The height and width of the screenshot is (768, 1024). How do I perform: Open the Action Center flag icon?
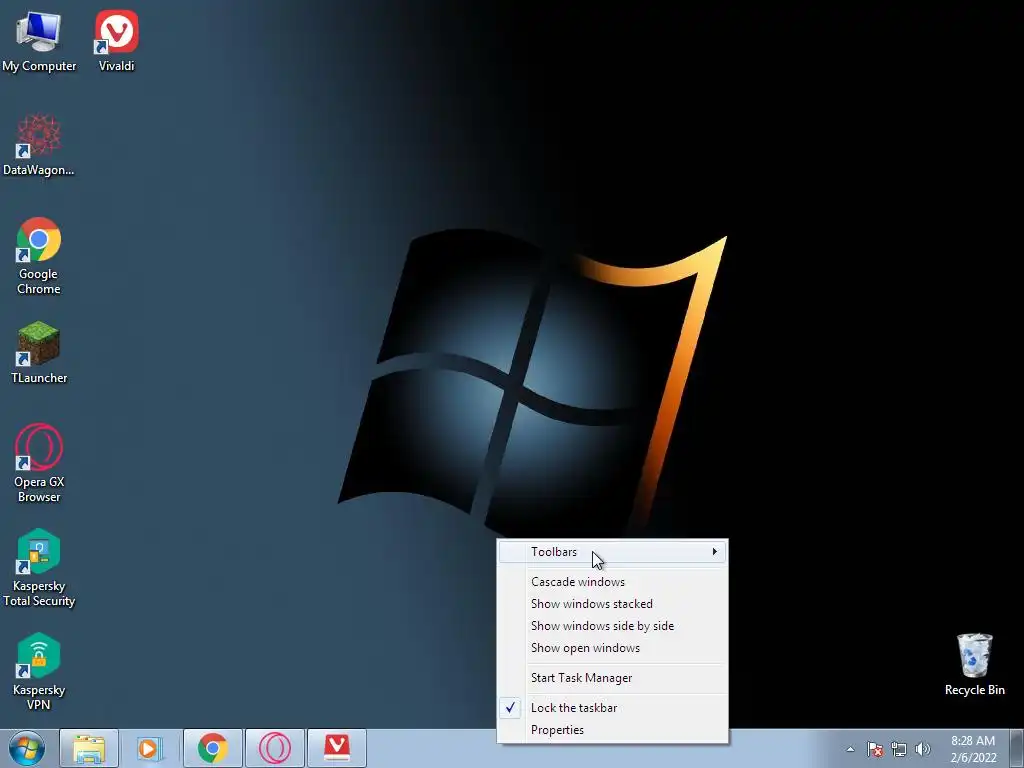coord(875,749)
